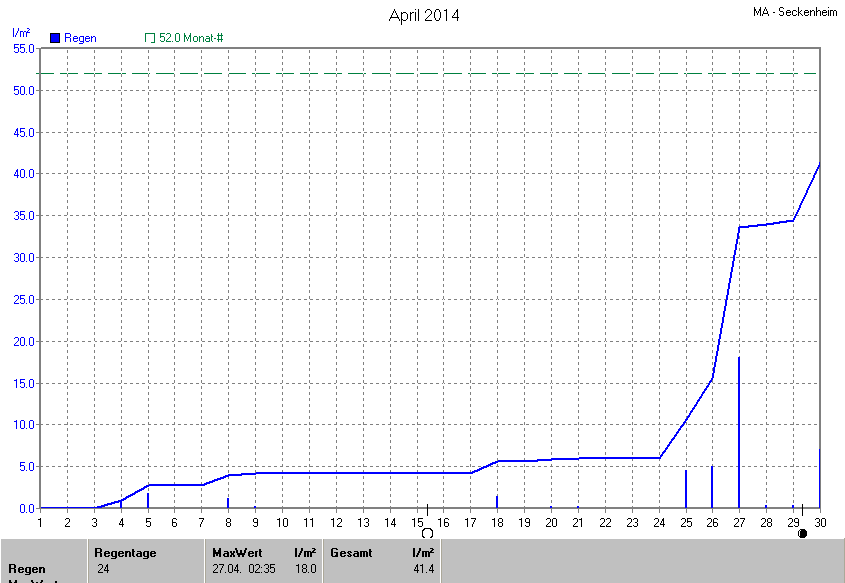Screen dimensions: 845x583
Task: Click the full moon symbol below day 15
Action: coord(427,534)
